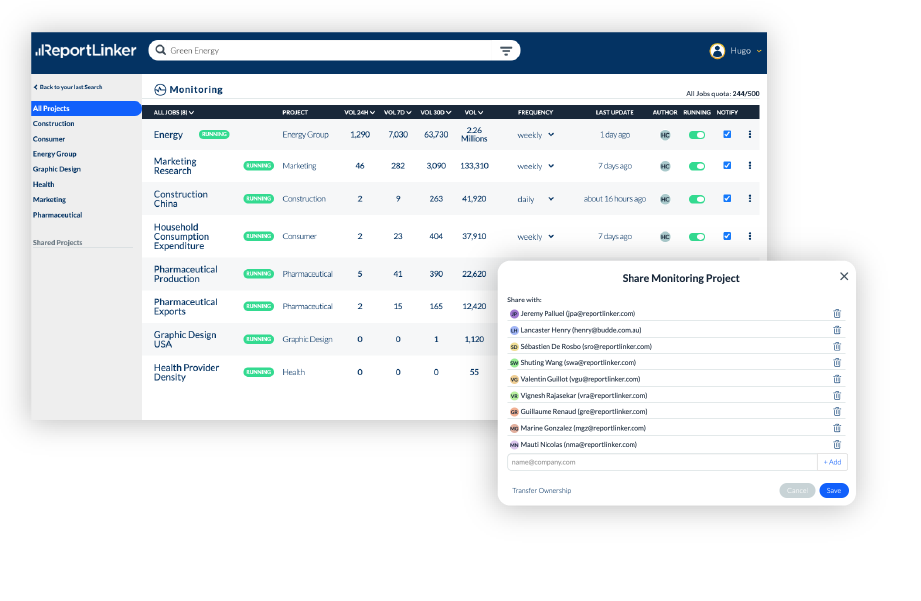Select Energy Group project in sidebar
The image size is (921, 601).
(x=55, y=154)
